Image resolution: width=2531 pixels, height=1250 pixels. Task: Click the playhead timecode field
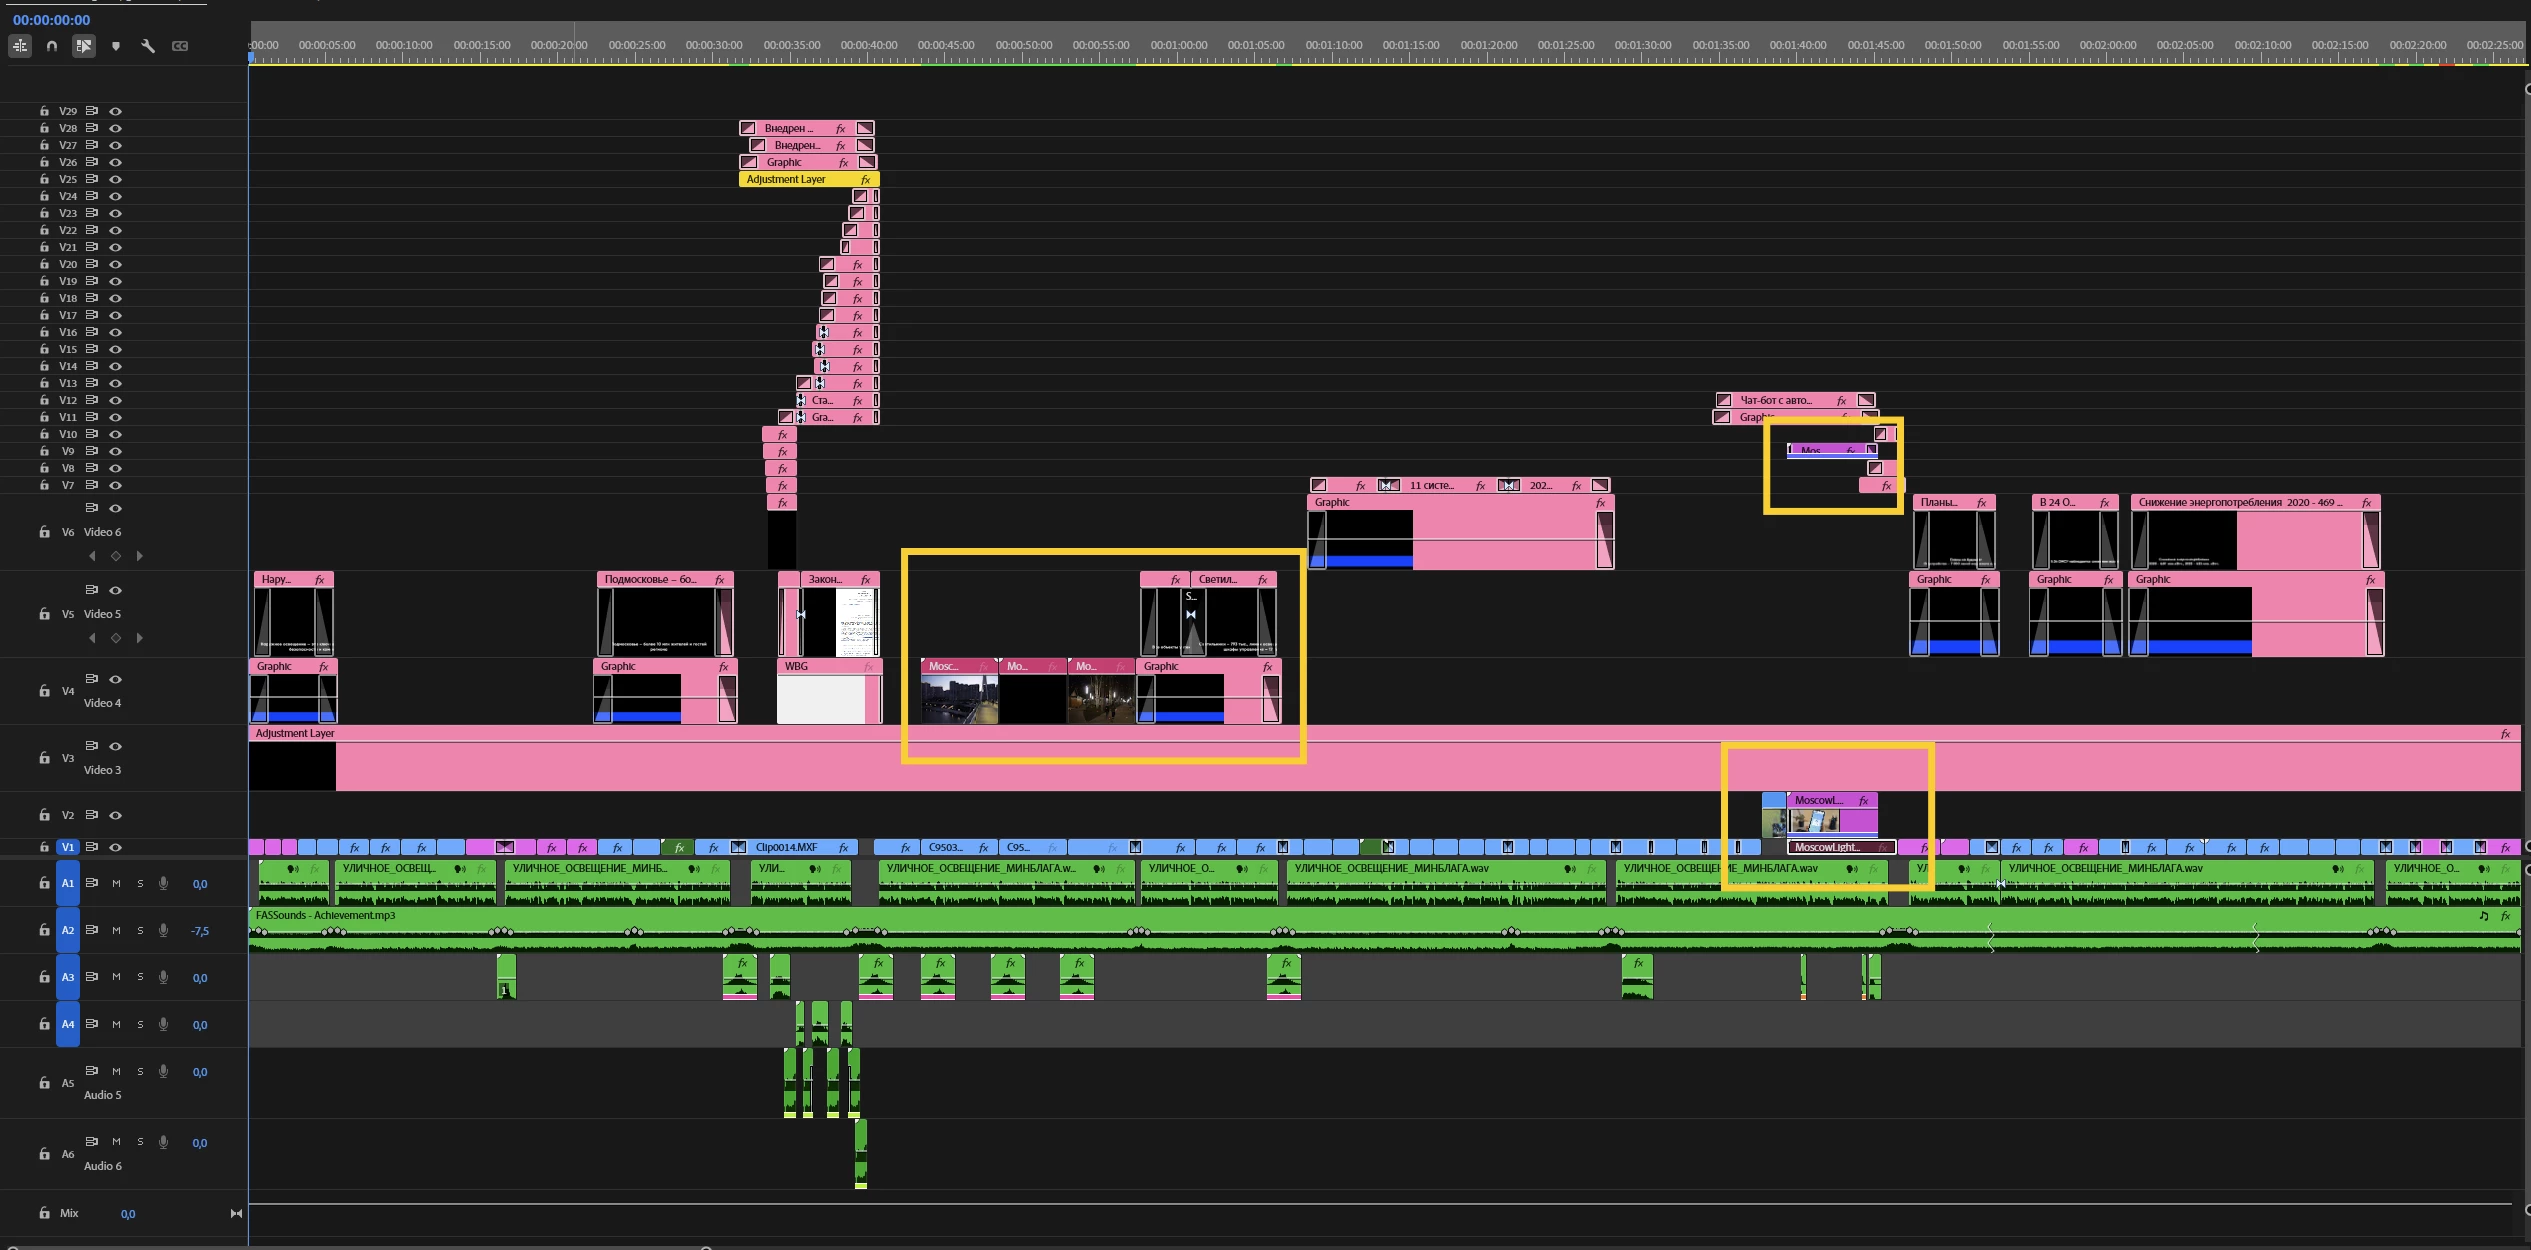52,20
